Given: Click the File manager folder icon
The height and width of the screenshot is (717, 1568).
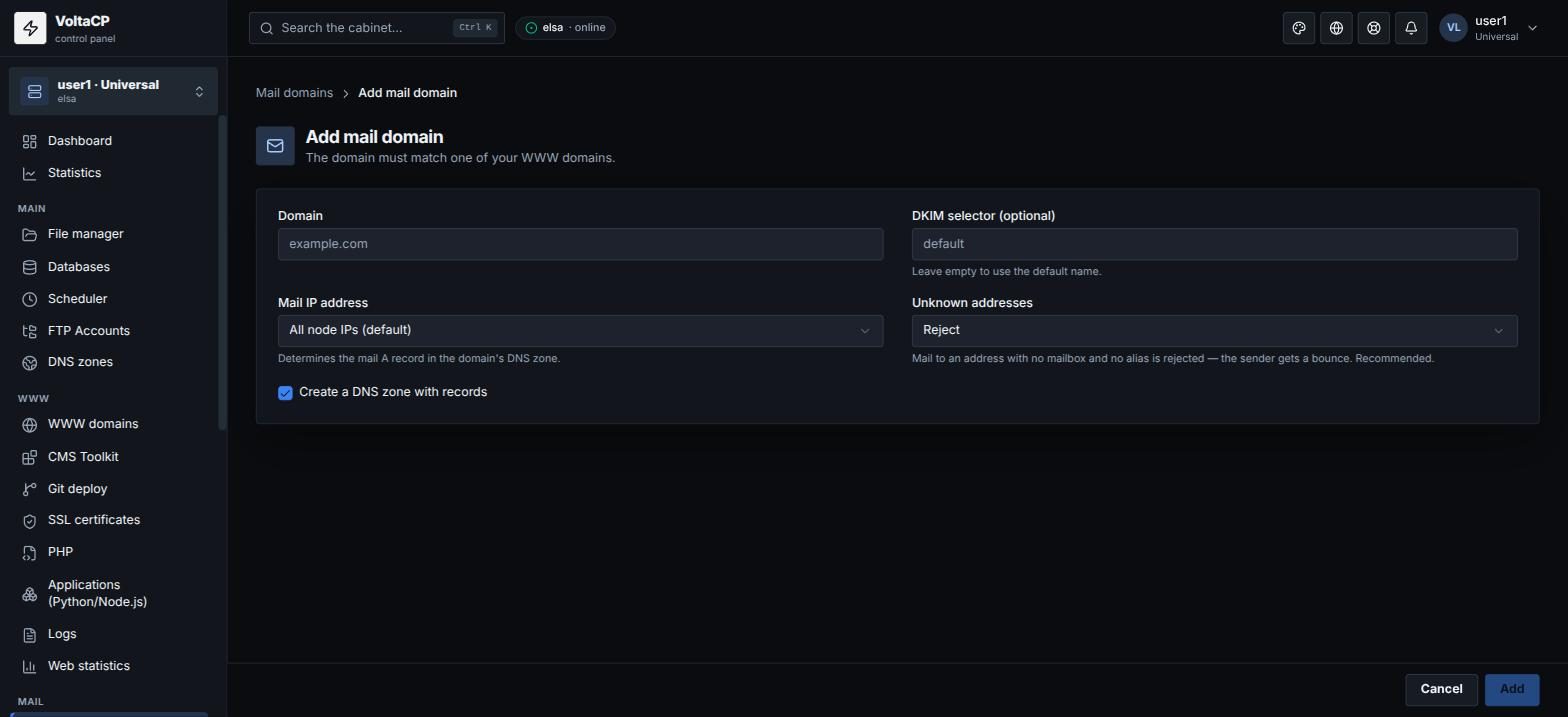Looking at the screenshot, I should 30,234.
